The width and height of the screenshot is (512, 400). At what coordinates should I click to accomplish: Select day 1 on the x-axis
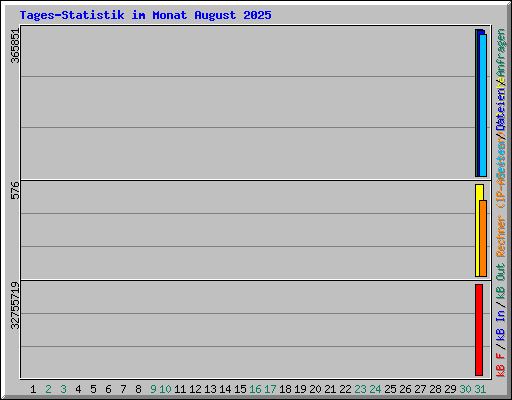[33, 389]
